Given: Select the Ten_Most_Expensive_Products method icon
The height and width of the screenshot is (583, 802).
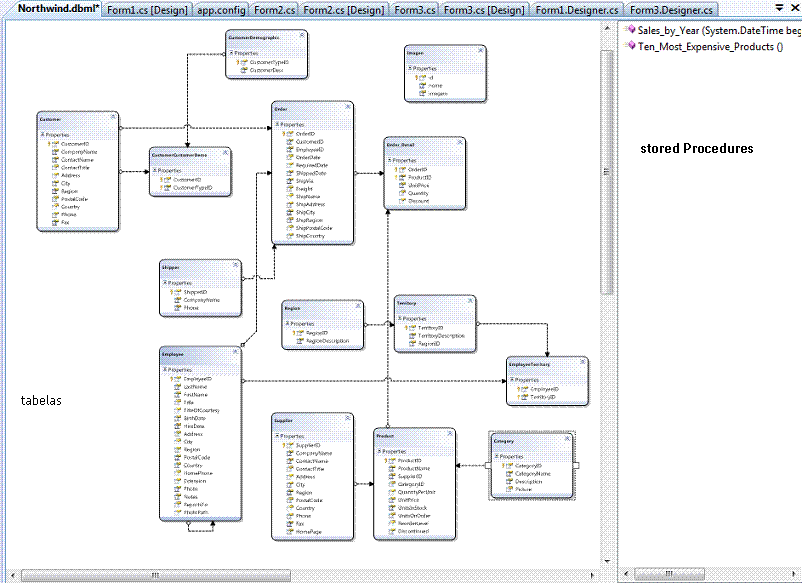Looking at the screenshot, I should (x=631, y=46).
